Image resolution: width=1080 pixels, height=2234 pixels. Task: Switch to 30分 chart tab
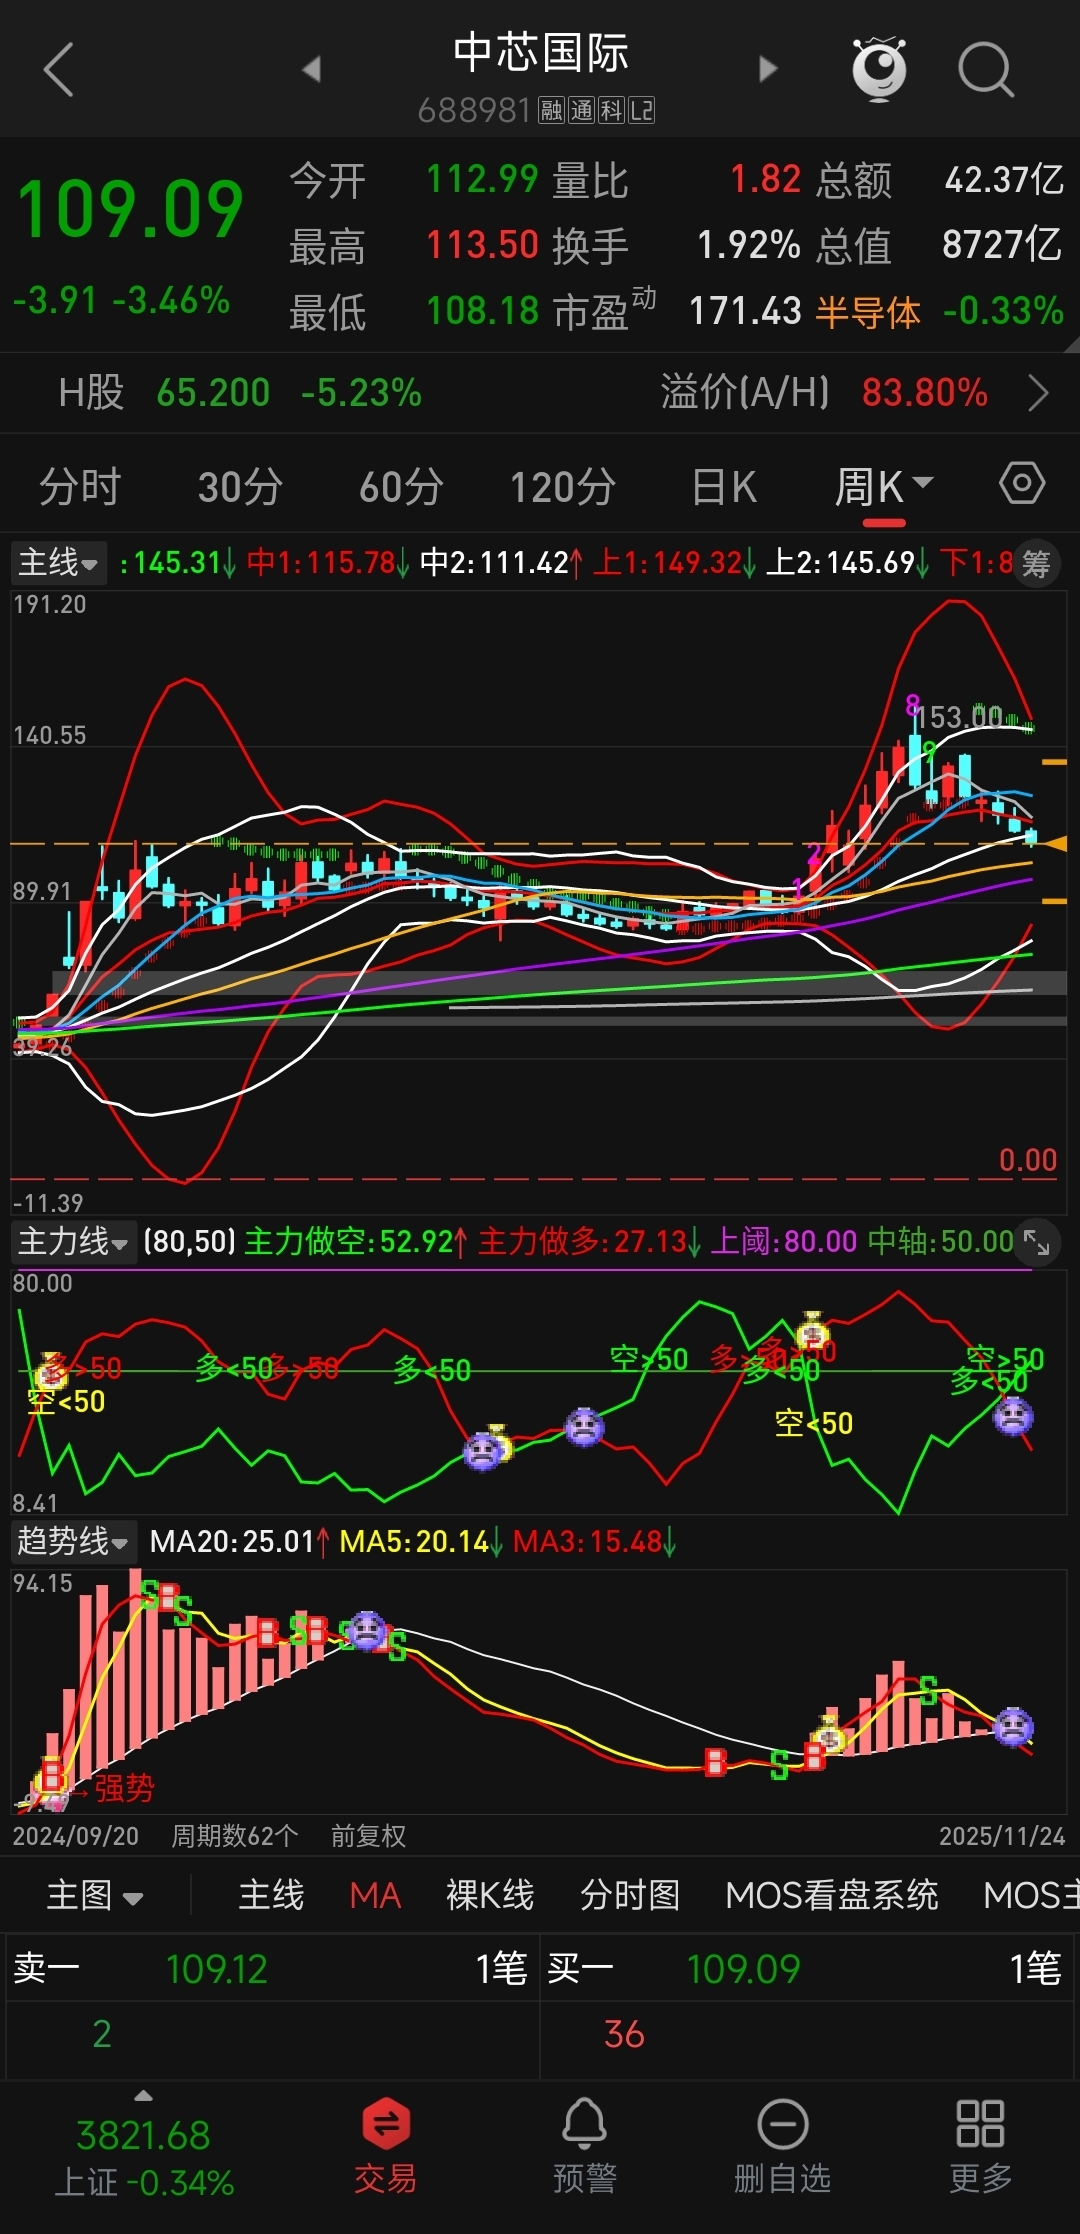tap(240, 488)
